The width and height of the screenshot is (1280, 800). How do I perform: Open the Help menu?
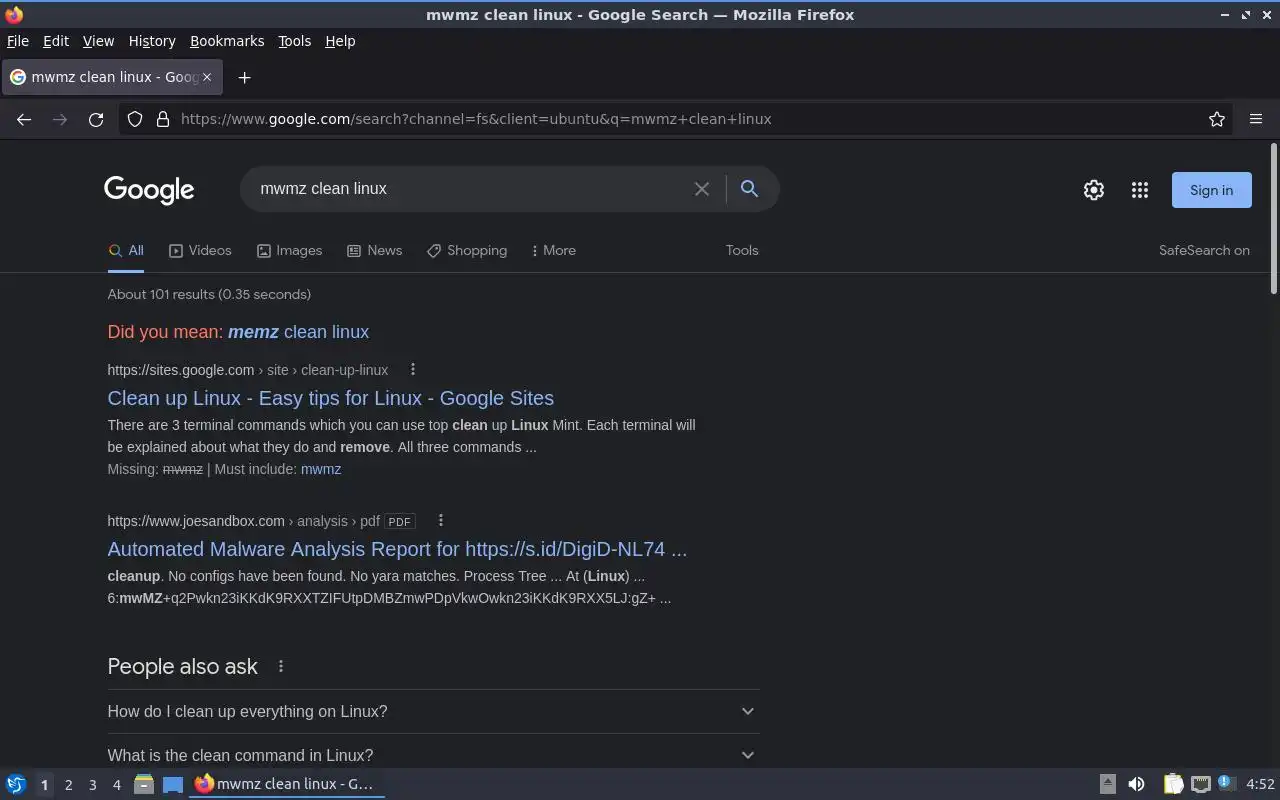pos(340,41)
